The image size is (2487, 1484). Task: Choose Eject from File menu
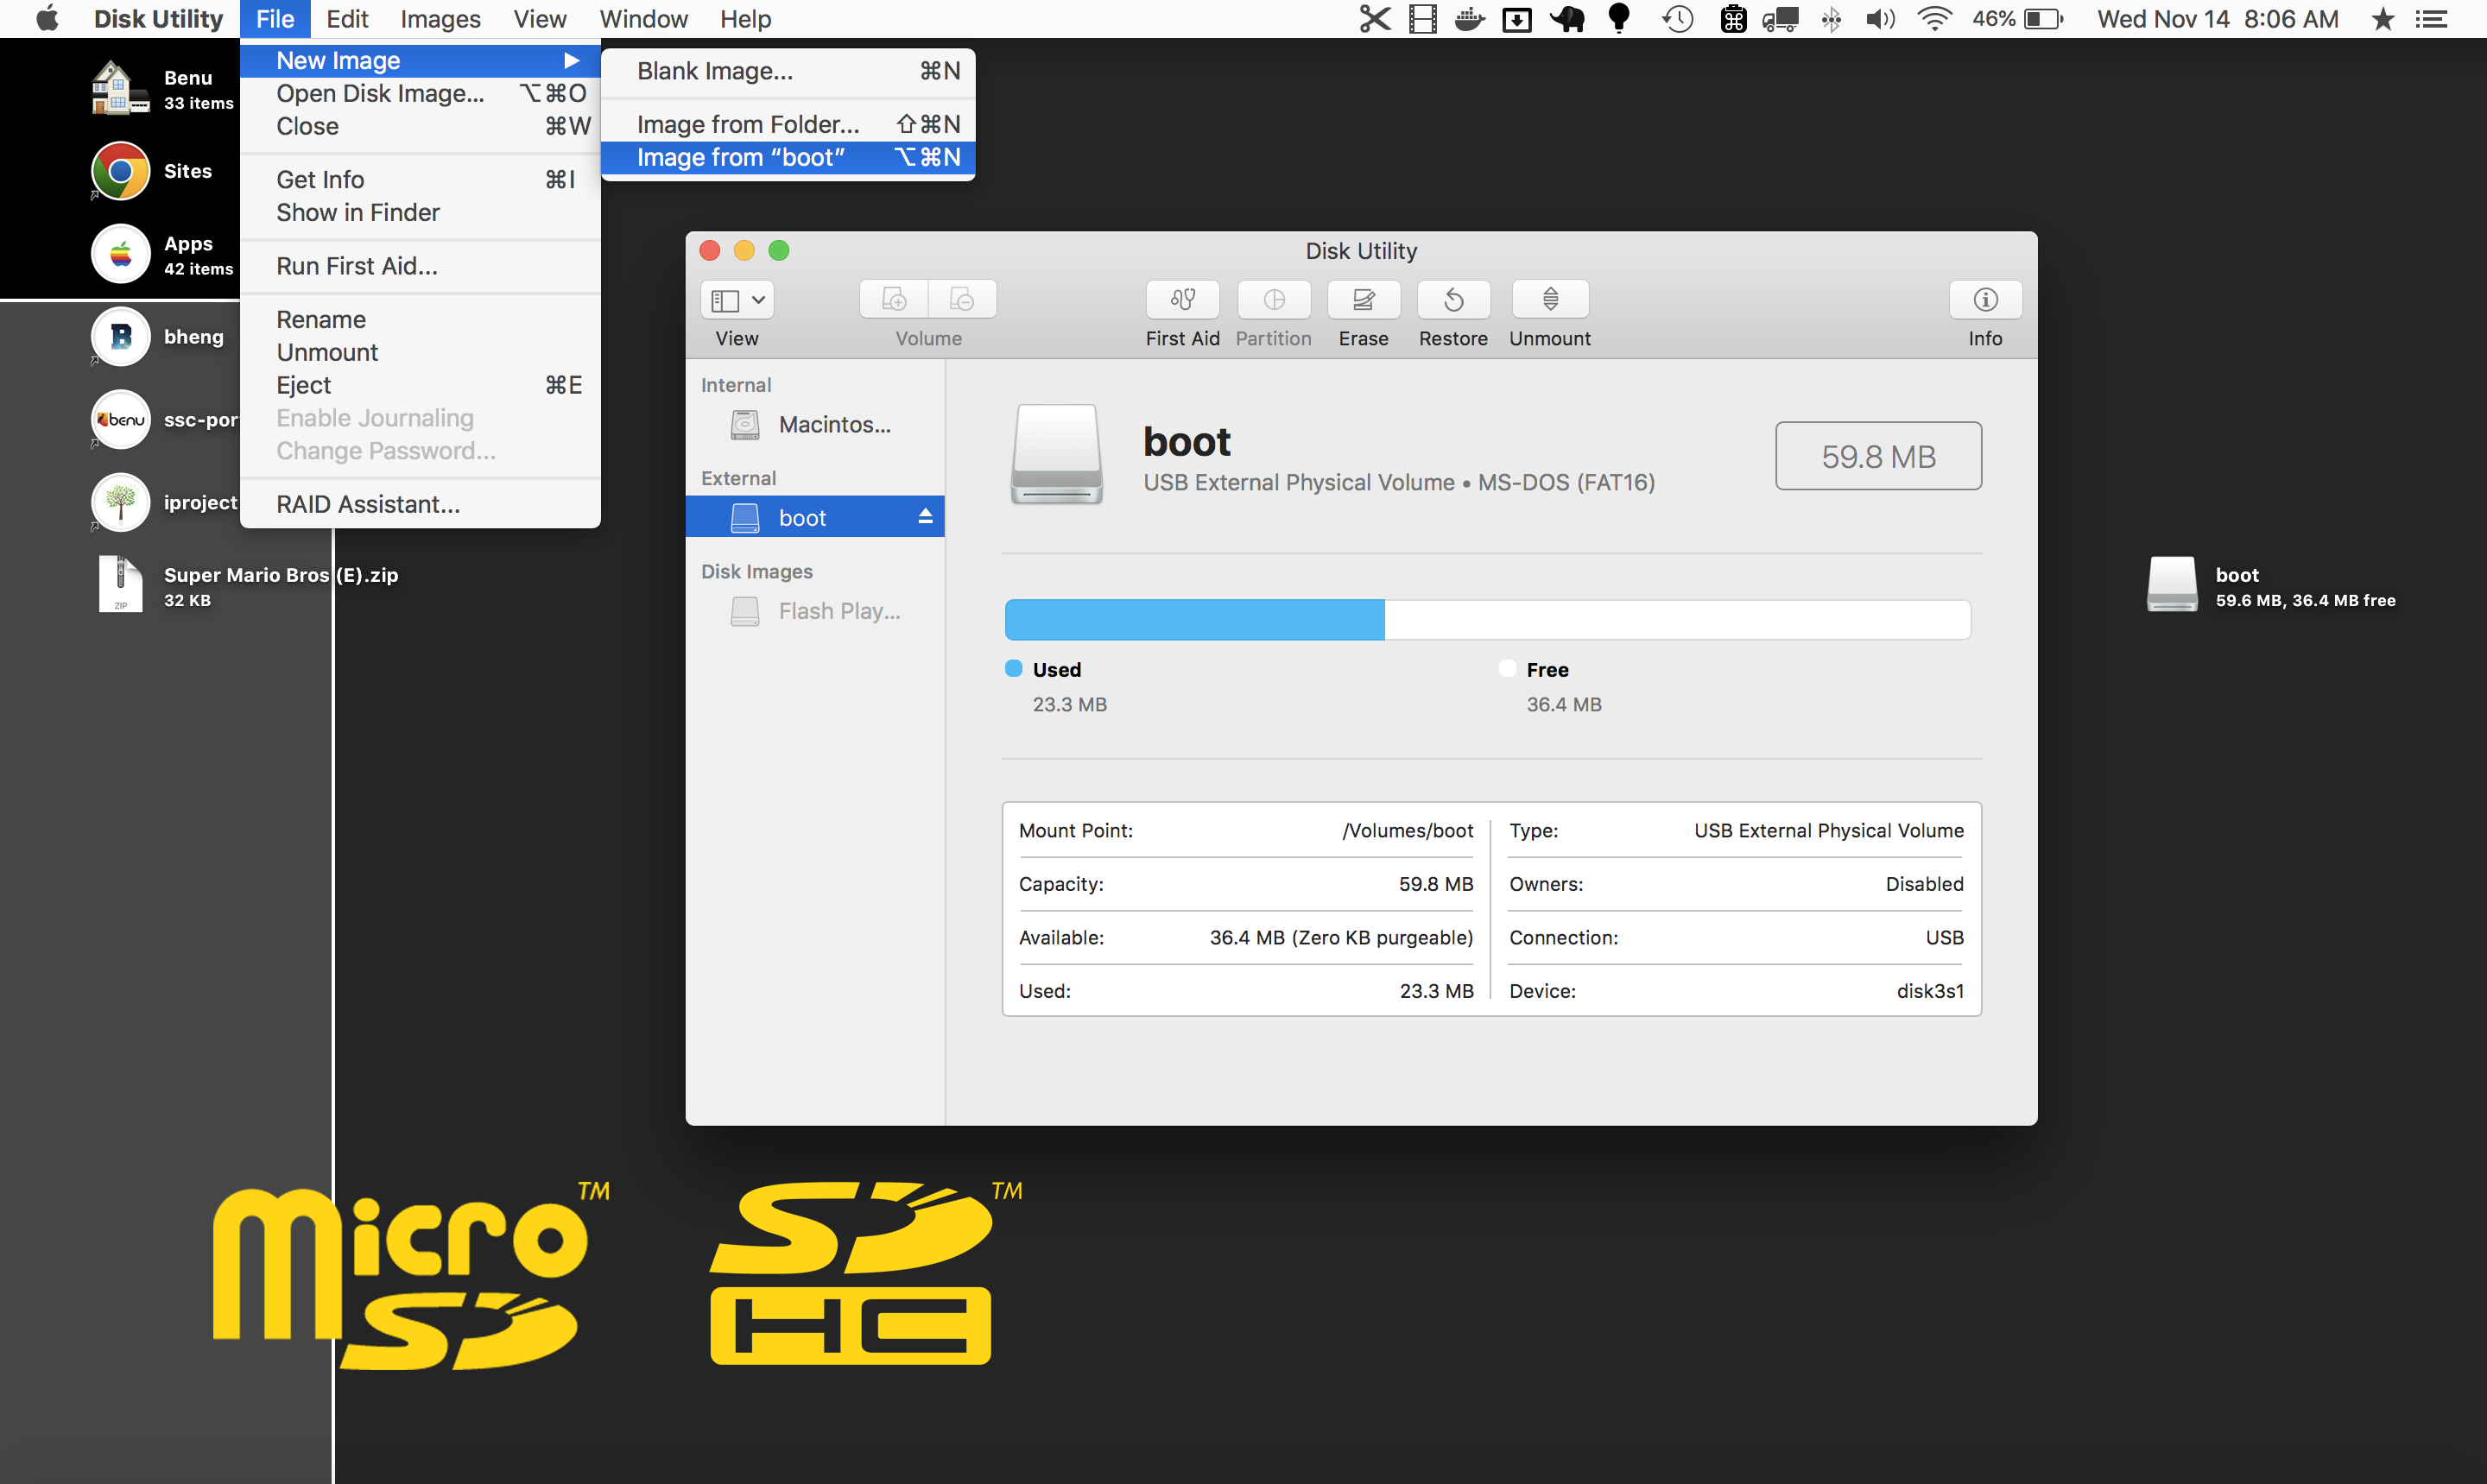click(420, 385)
